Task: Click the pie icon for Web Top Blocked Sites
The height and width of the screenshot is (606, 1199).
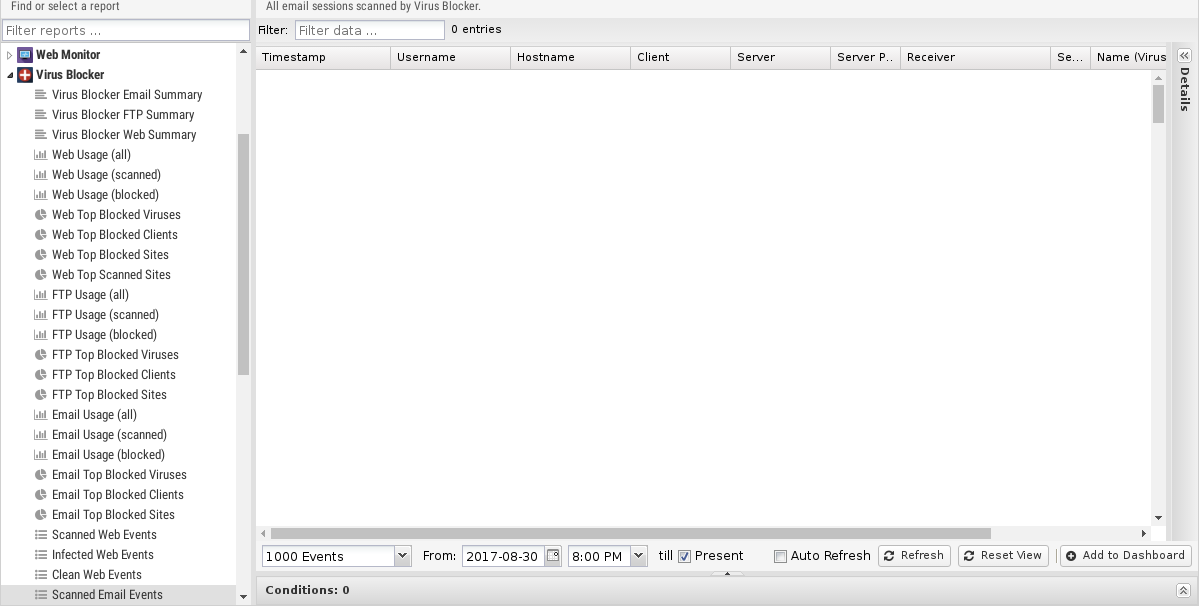Action: click(41, 254)
